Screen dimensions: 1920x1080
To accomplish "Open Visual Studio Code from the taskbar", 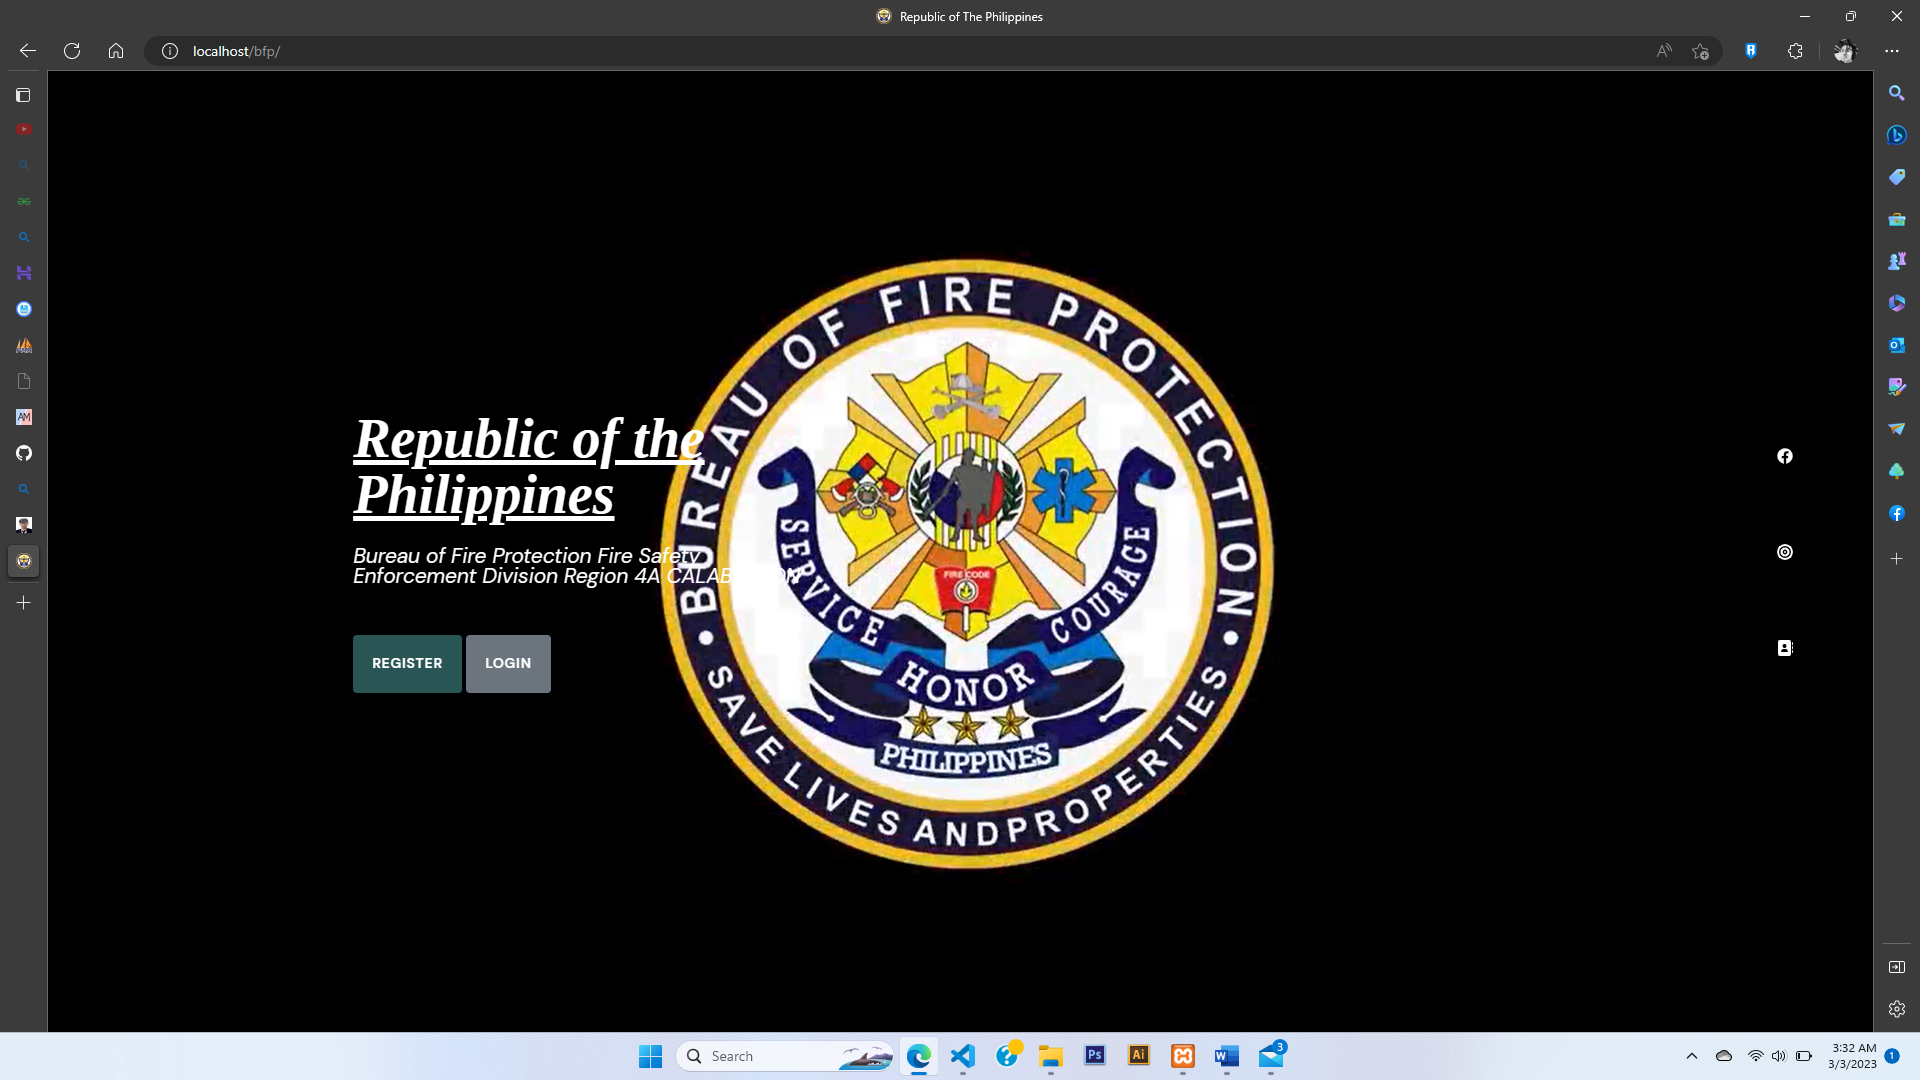I will click(963, 1056).
